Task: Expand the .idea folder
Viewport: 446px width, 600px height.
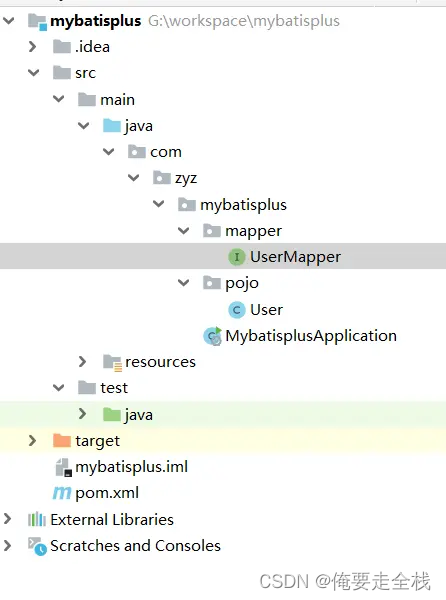Action: point(33,47)
